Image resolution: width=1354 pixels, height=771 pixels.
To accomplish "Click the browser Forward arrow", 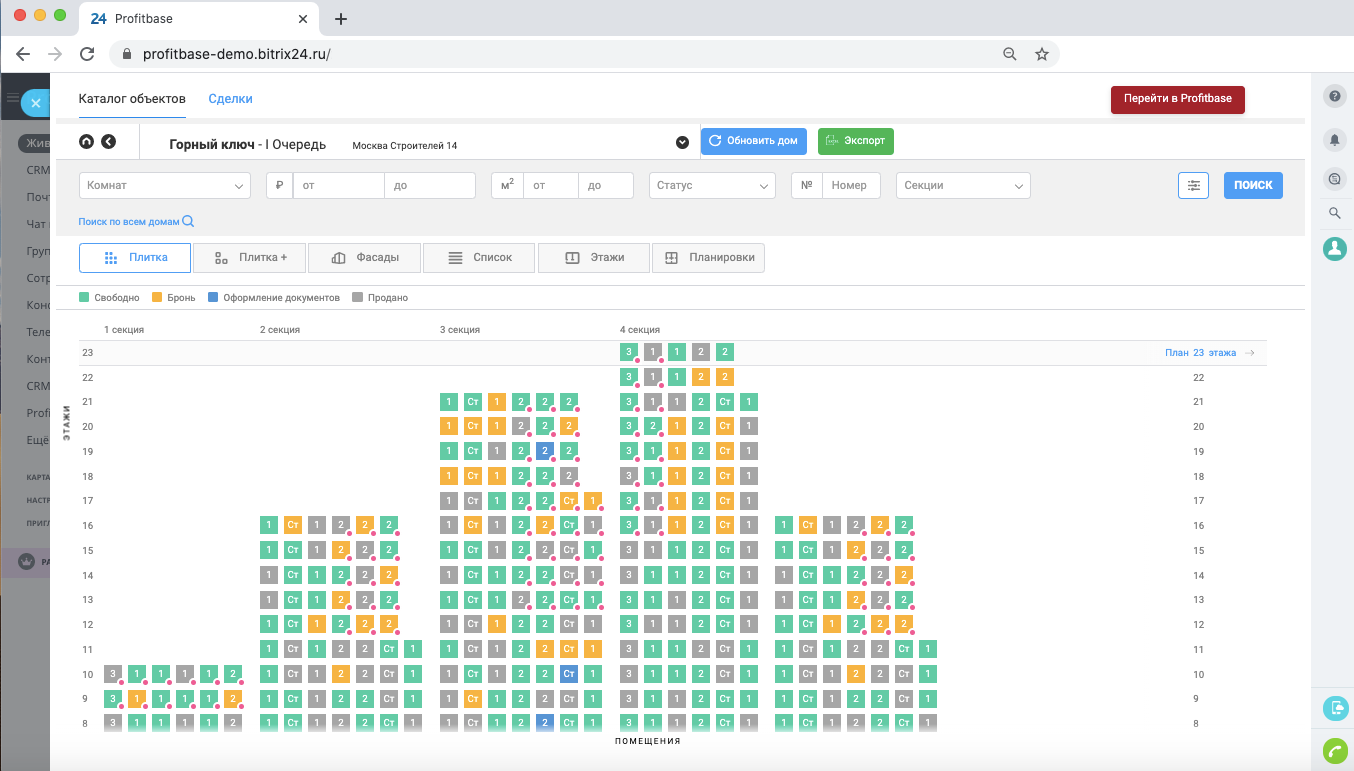I will coord(55,54).
